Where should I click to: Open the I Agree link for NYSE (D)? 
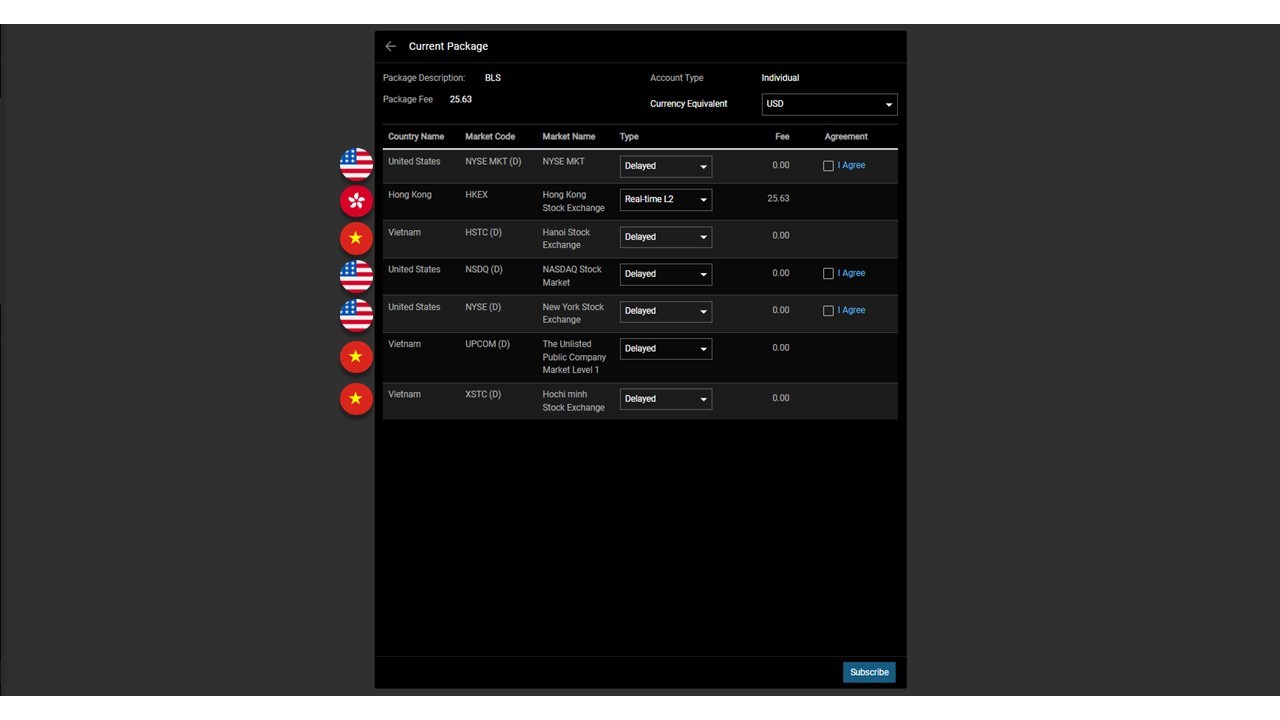point(851,310)
